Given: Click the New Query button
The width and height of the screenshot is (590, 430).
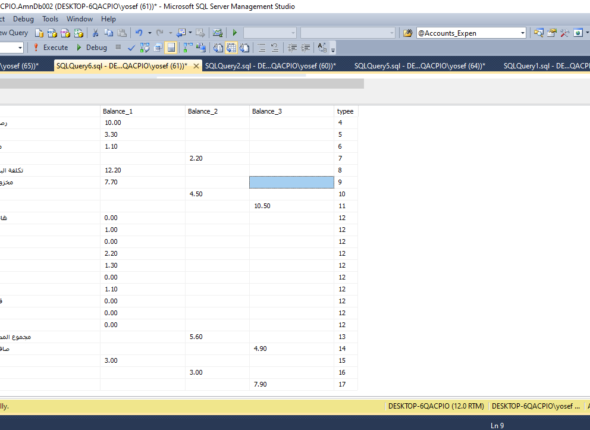Looking at the screenshot, I should [x=14, y=33].
